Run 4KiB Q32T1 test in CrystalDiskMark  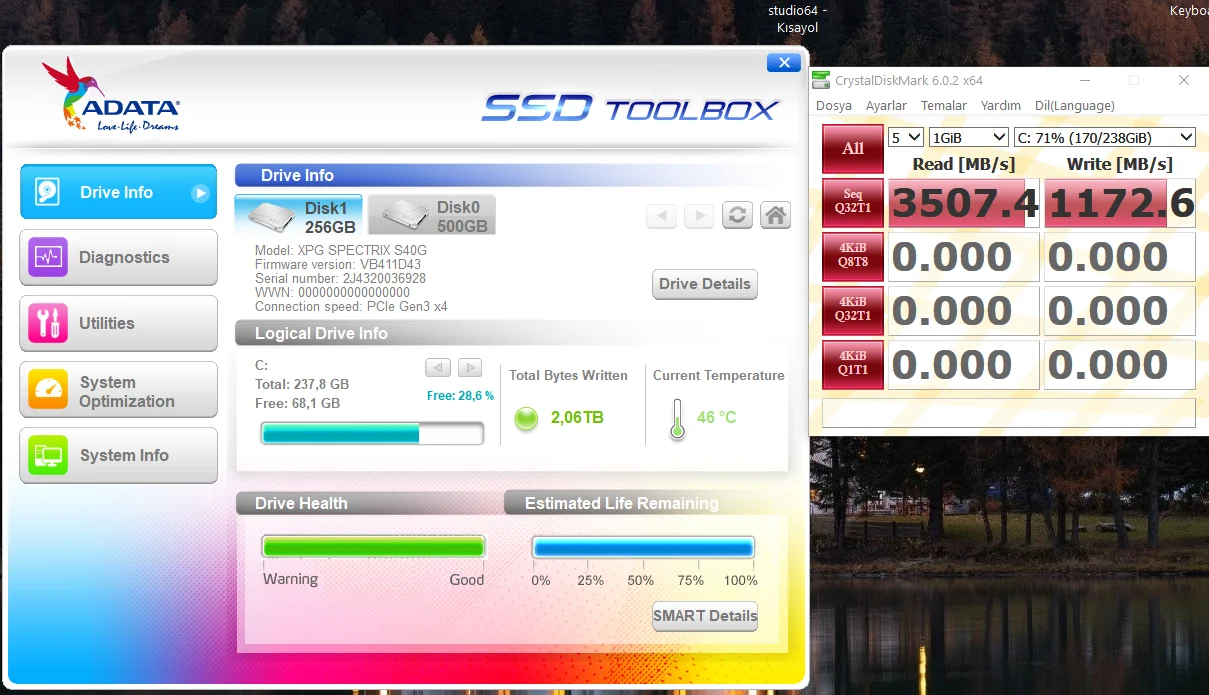853,311
